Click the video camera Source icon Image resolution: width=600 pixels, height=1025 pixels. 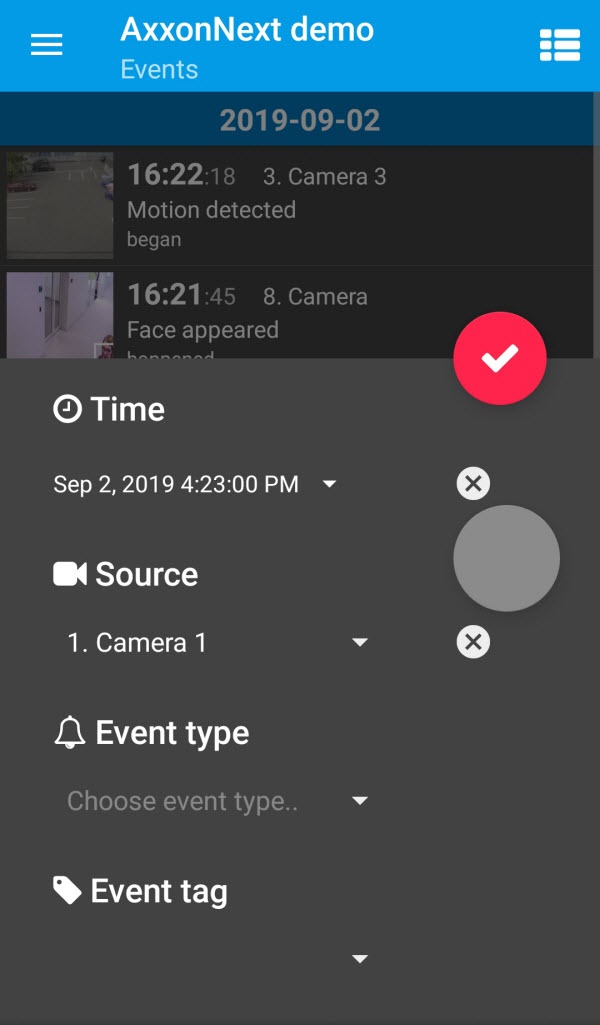(x=70, y=574)
